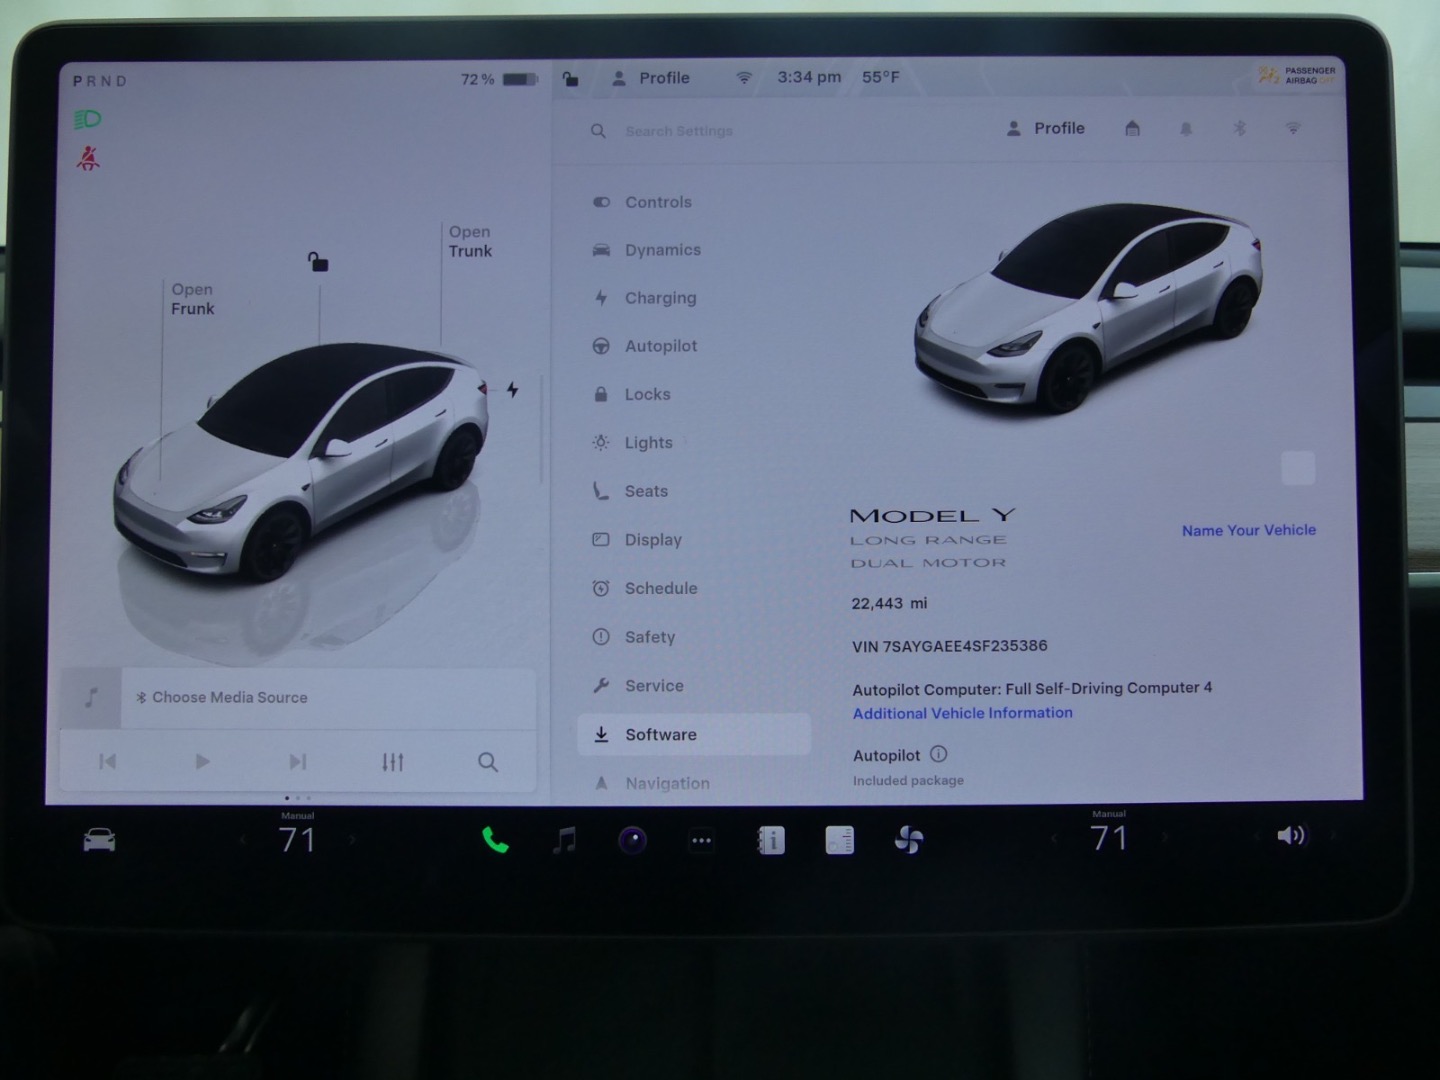Tap the car controls icon at bottom left
Screen dimensions: 1440x1080
point(99,841)
